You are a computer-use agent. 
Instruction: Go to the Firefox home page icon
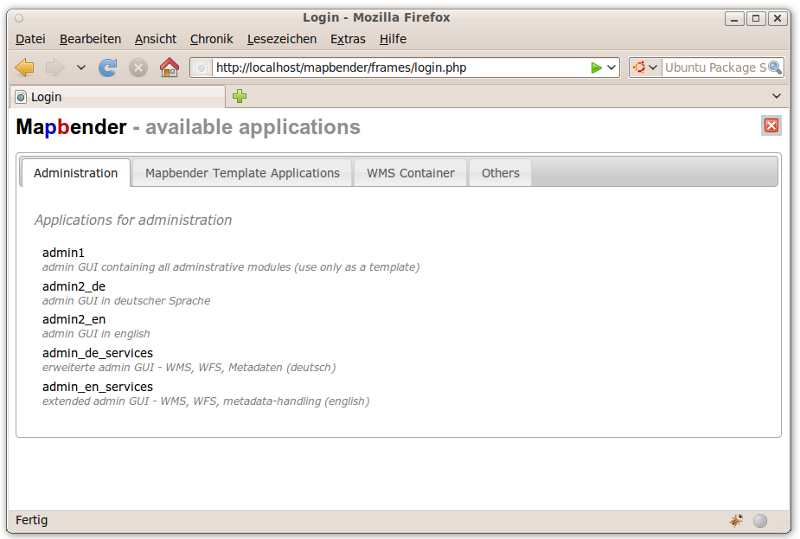pyautogui.click(x=169, y=68)
